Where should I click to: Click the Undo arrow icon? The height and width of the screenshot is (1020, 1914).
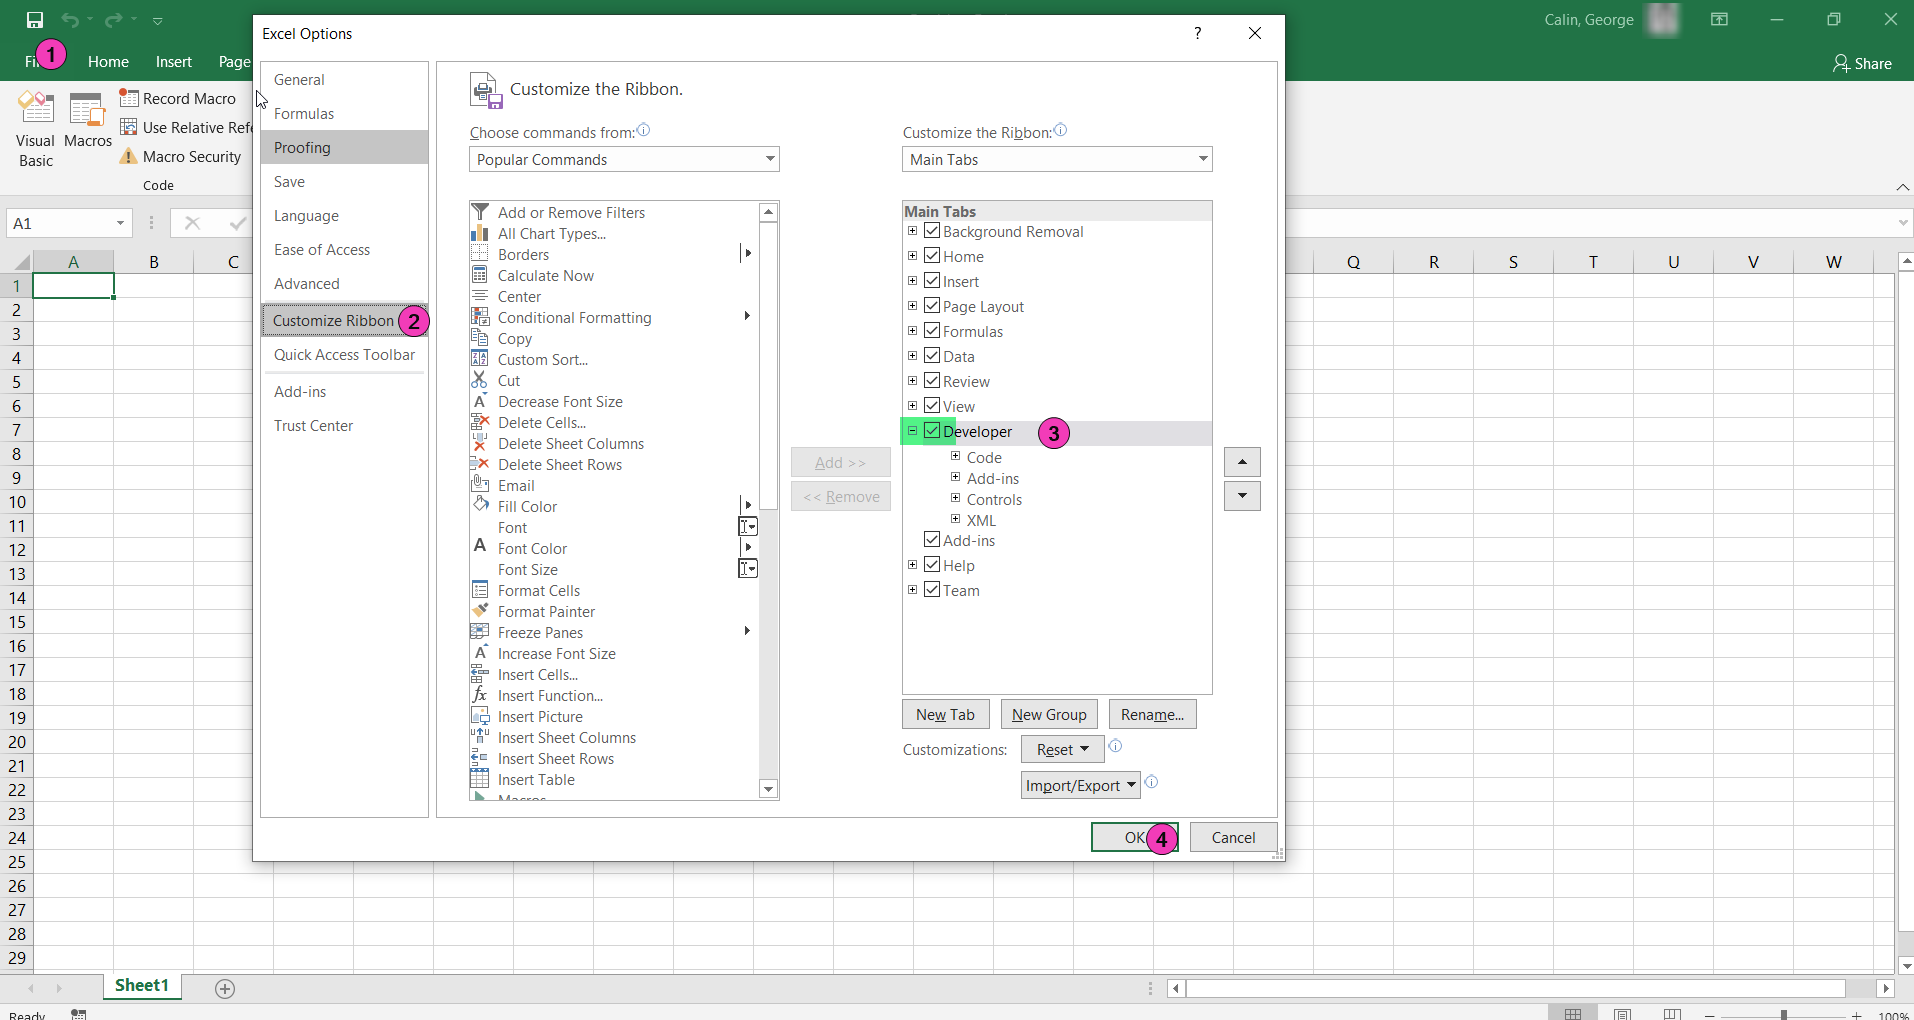click(69, 20)
